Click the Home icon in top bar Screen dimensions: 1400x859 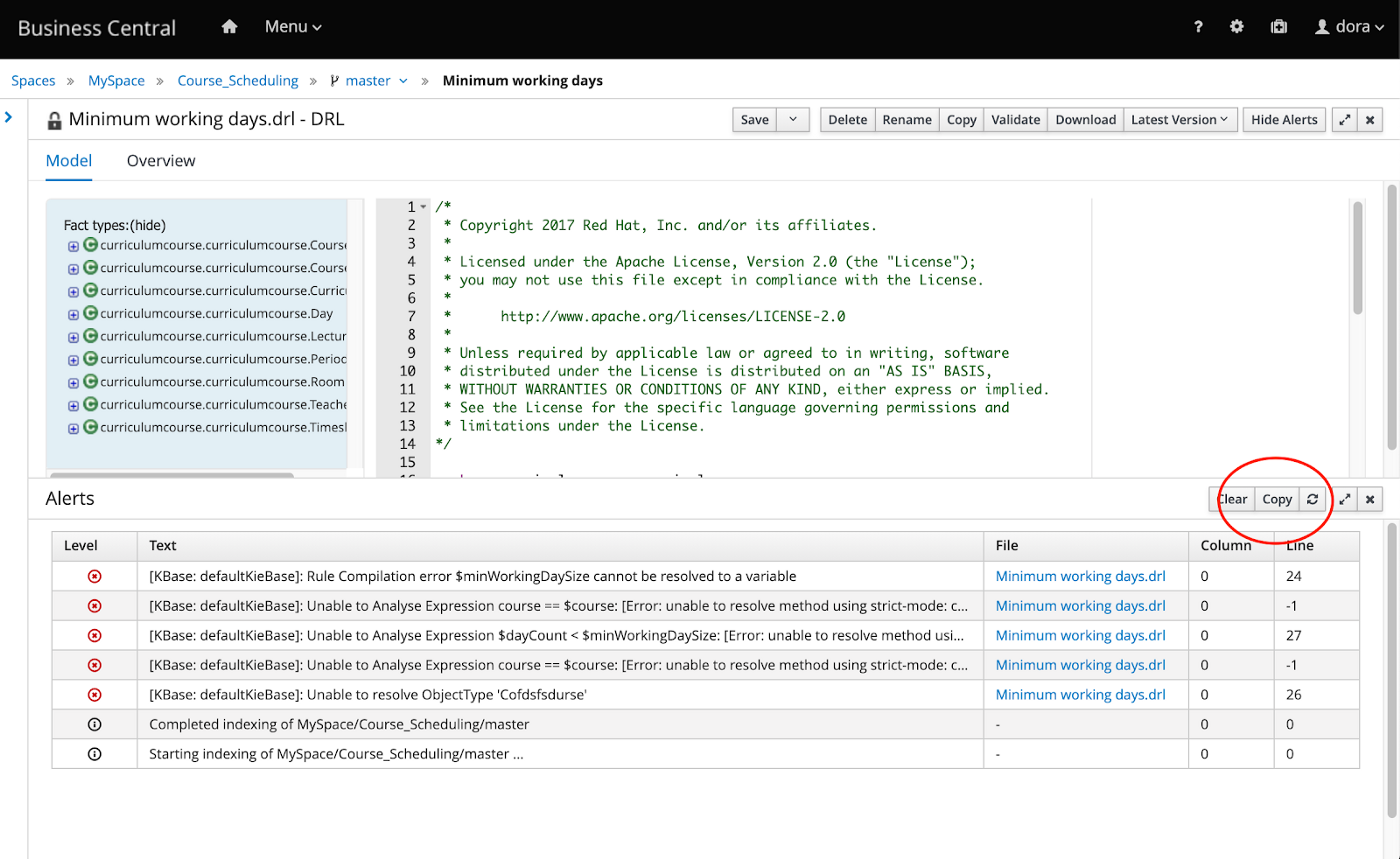(x=229, y=27)
